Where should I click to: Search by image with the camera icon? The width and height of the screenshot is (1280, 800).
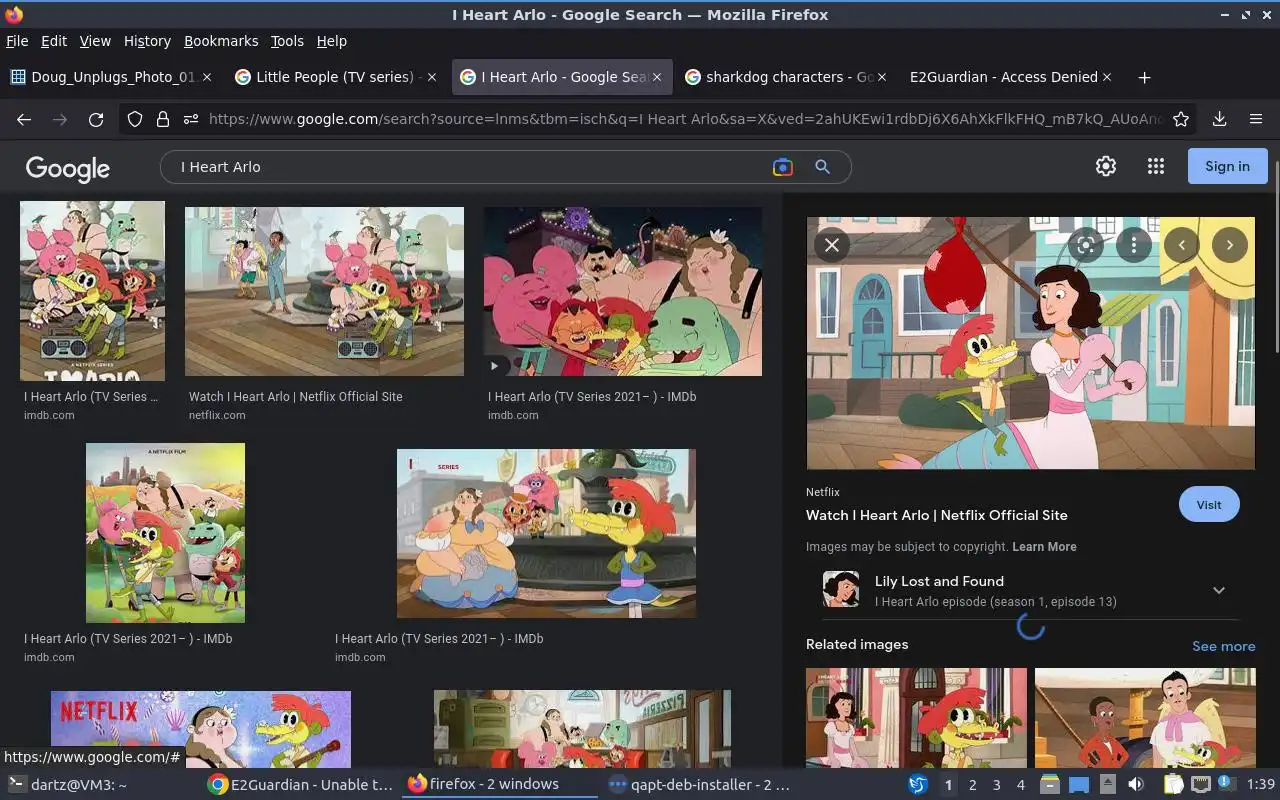point(783,167)
